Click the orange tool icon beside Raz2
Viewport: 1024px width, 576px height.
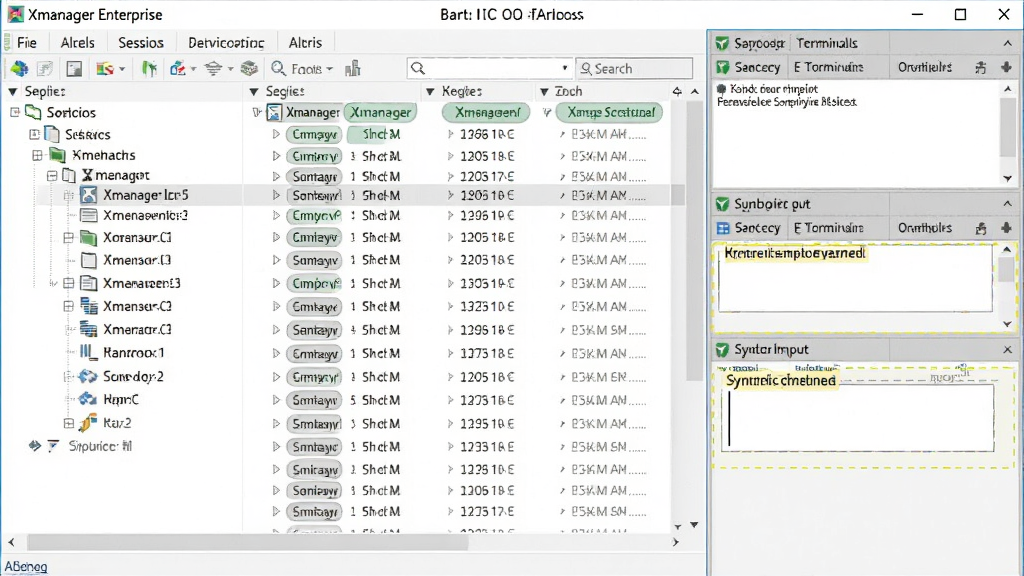point(88,423)
